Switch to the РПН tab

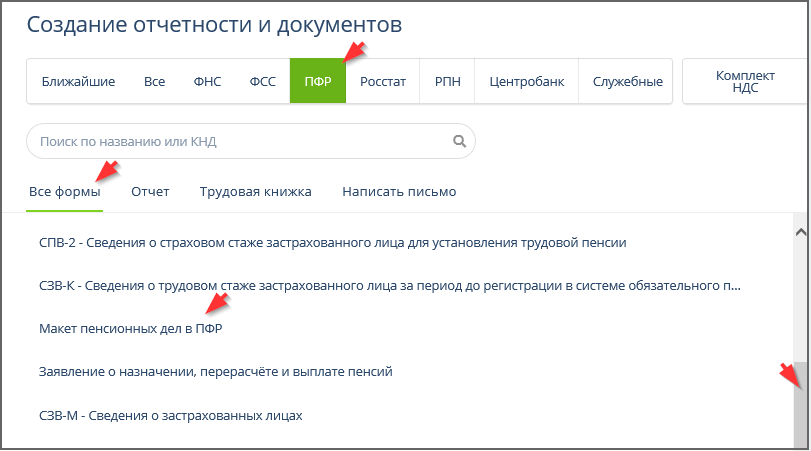(x=447, y=81)
